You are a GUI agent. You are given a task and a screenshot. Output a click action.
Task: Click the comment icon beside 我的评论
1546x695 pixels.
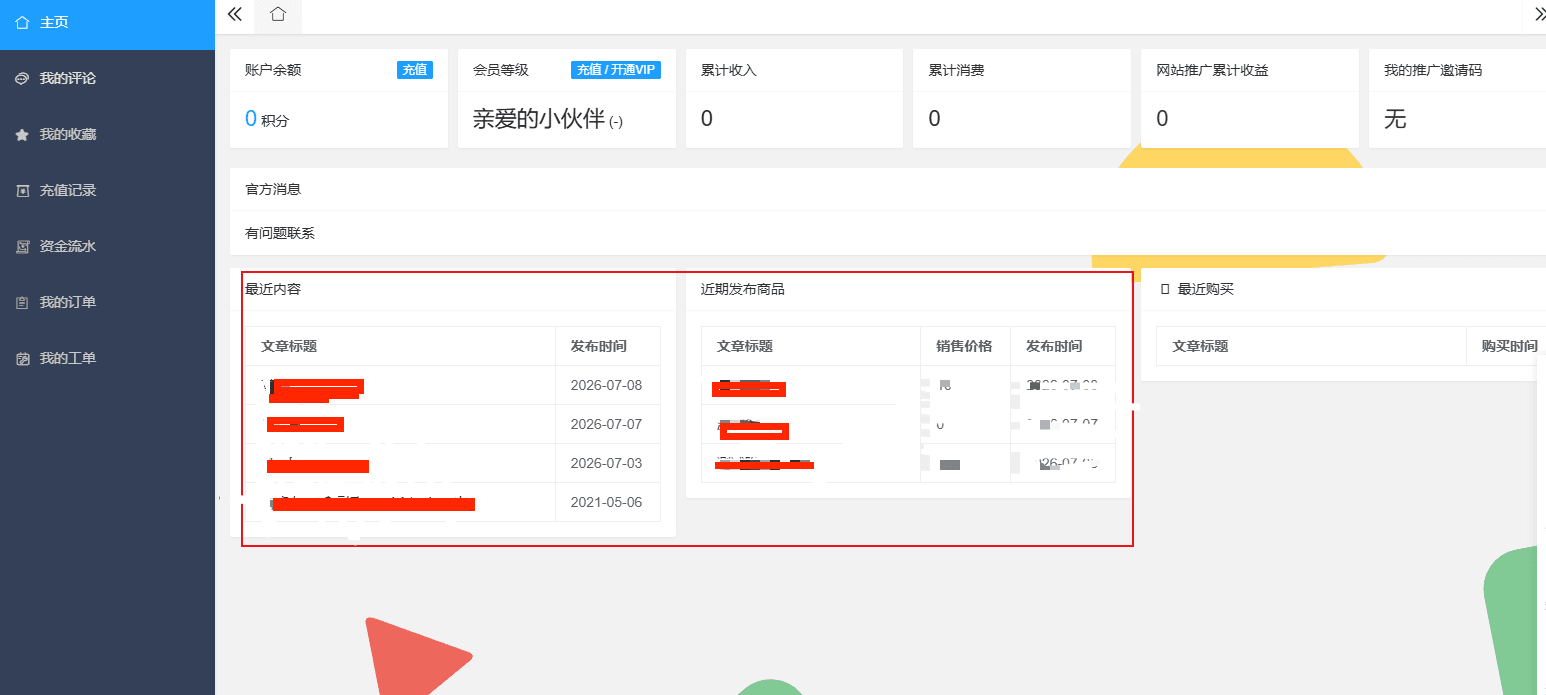coord(22,78)
